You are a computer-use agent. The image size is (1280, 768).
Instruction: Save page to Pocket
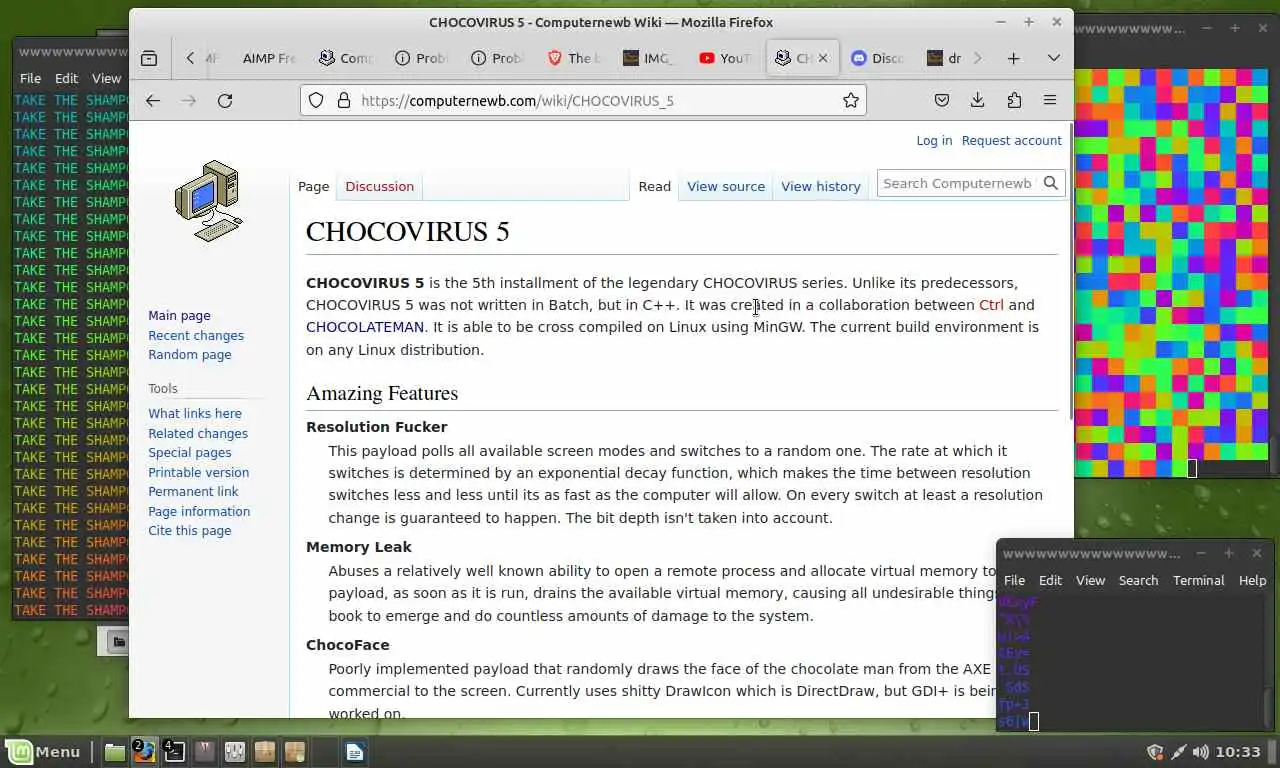(x=941, y=100)
